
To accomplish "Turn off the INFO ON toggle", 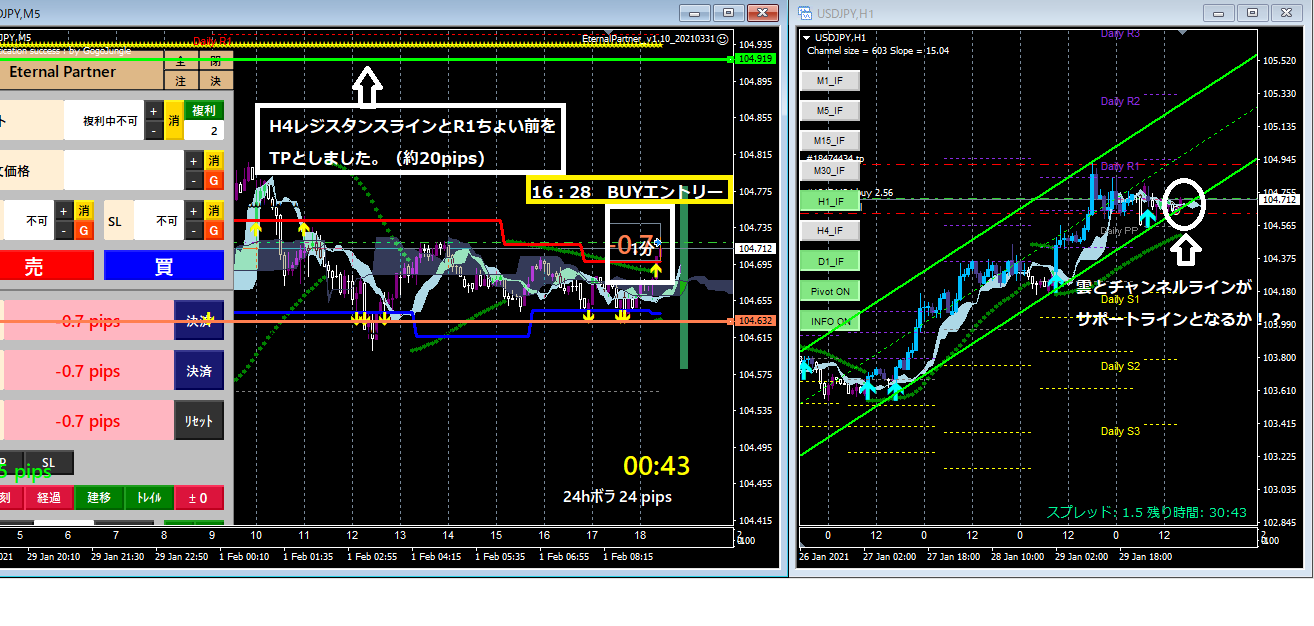I will pyautogui.click(x=830, y=321).
